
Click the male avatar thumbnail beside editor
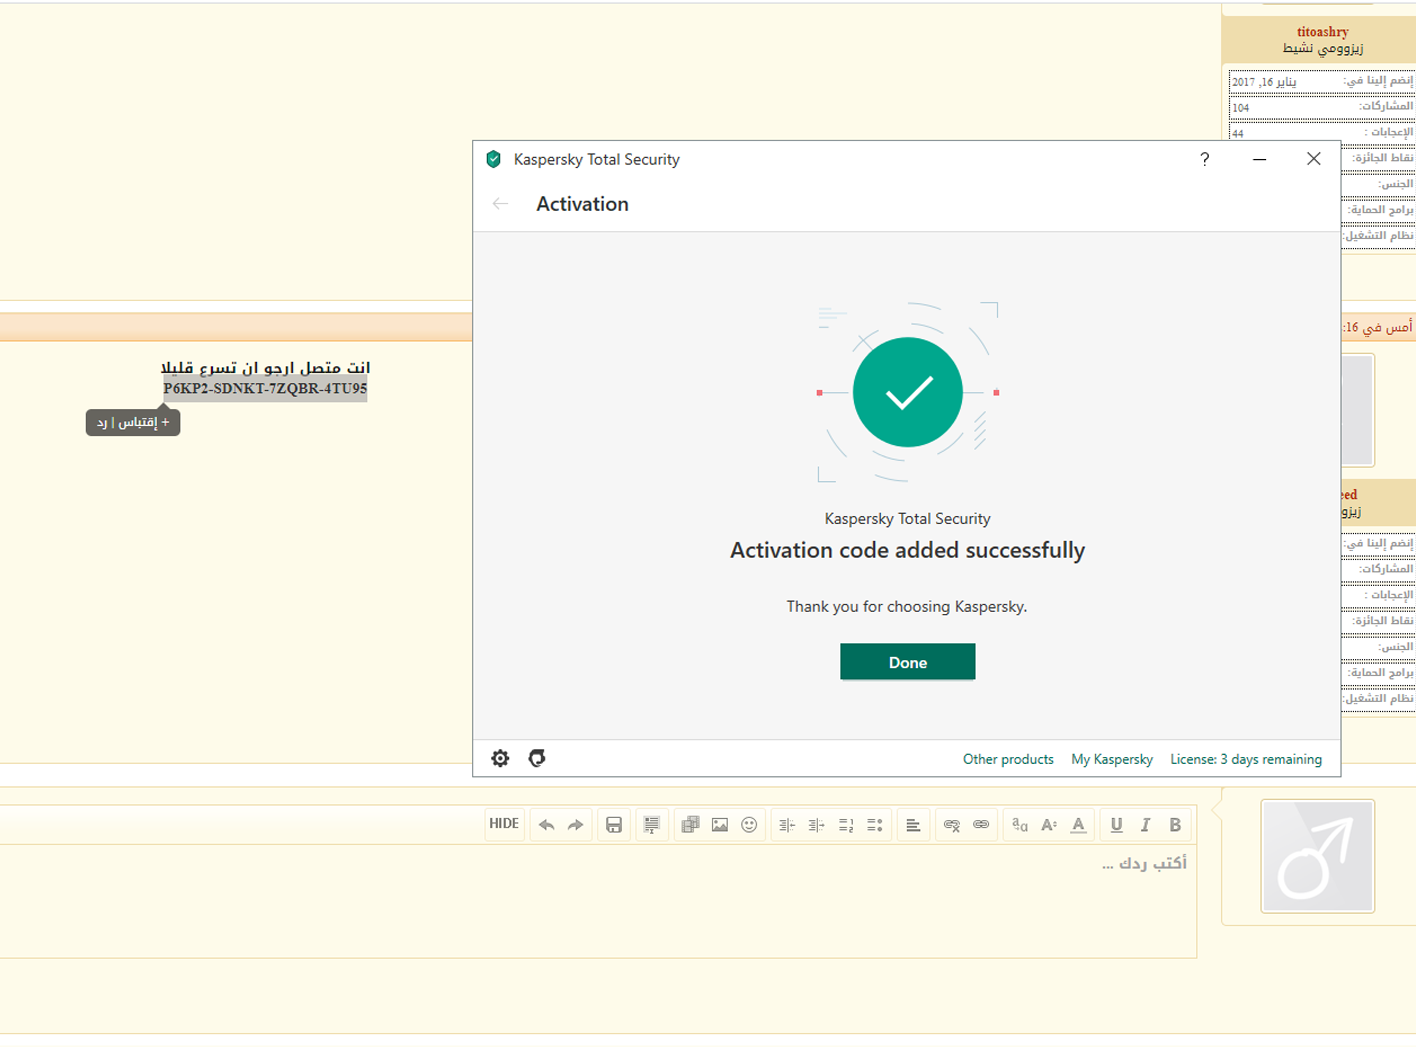click(1317, 856)
